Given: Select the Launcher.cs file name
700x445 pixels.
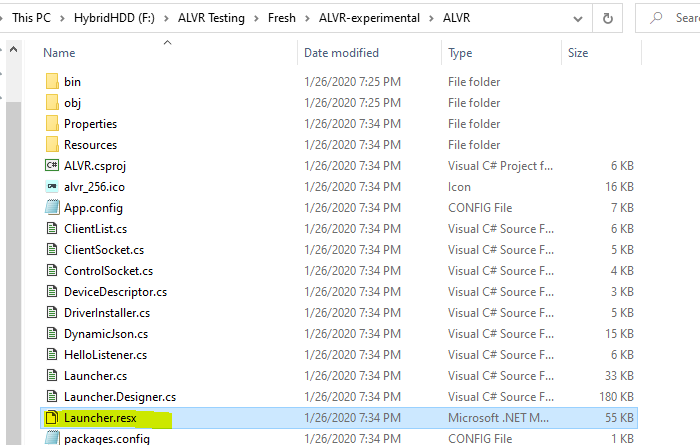Looking at the screenshot, I should click(x=96, y=375).
